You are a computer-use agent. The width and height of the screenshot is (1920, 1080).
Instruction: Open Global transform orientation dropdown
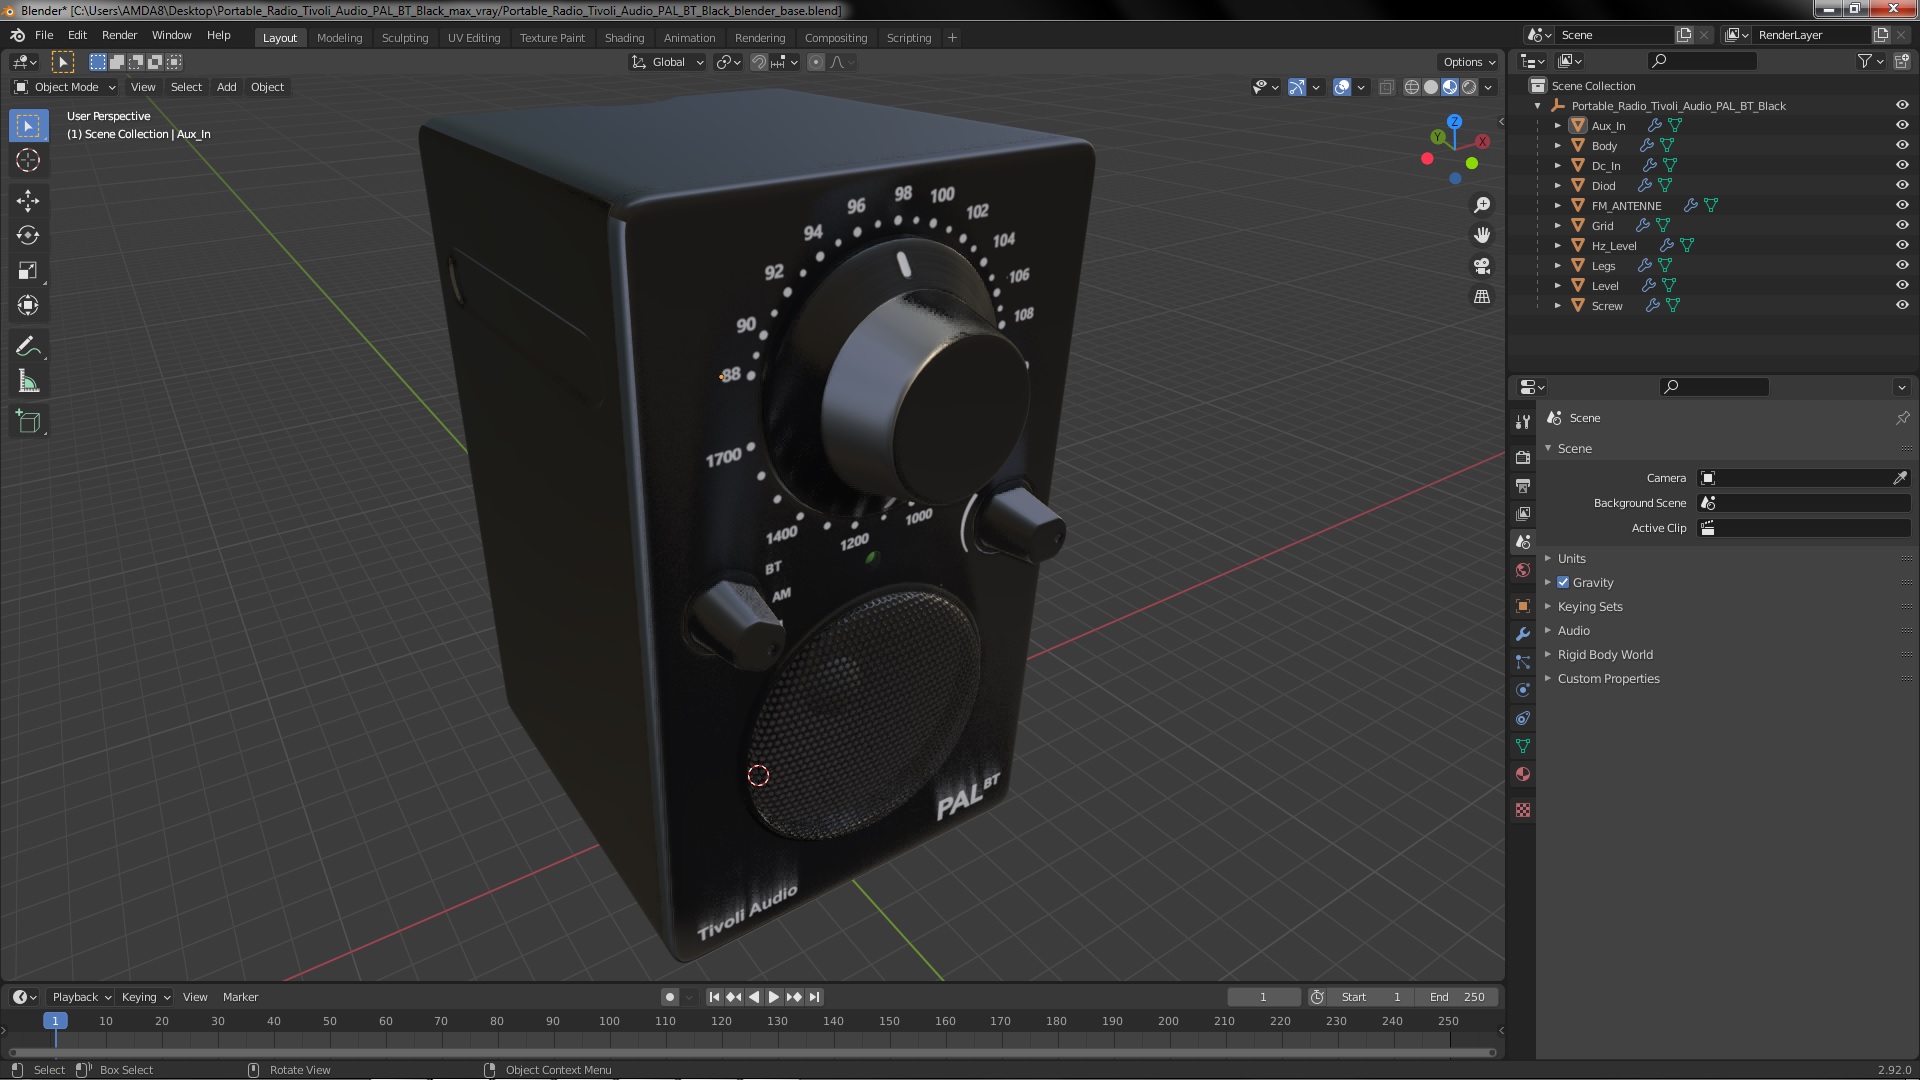pos(667,62)
